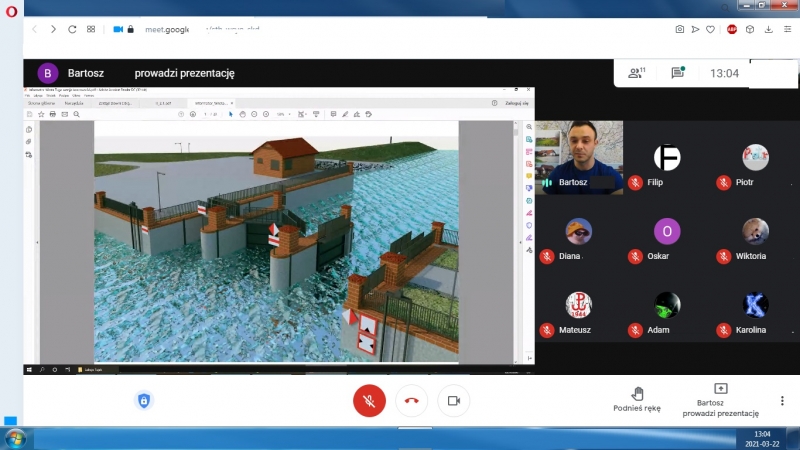Click Podnieś rękę to raise hand

(637, 400)
